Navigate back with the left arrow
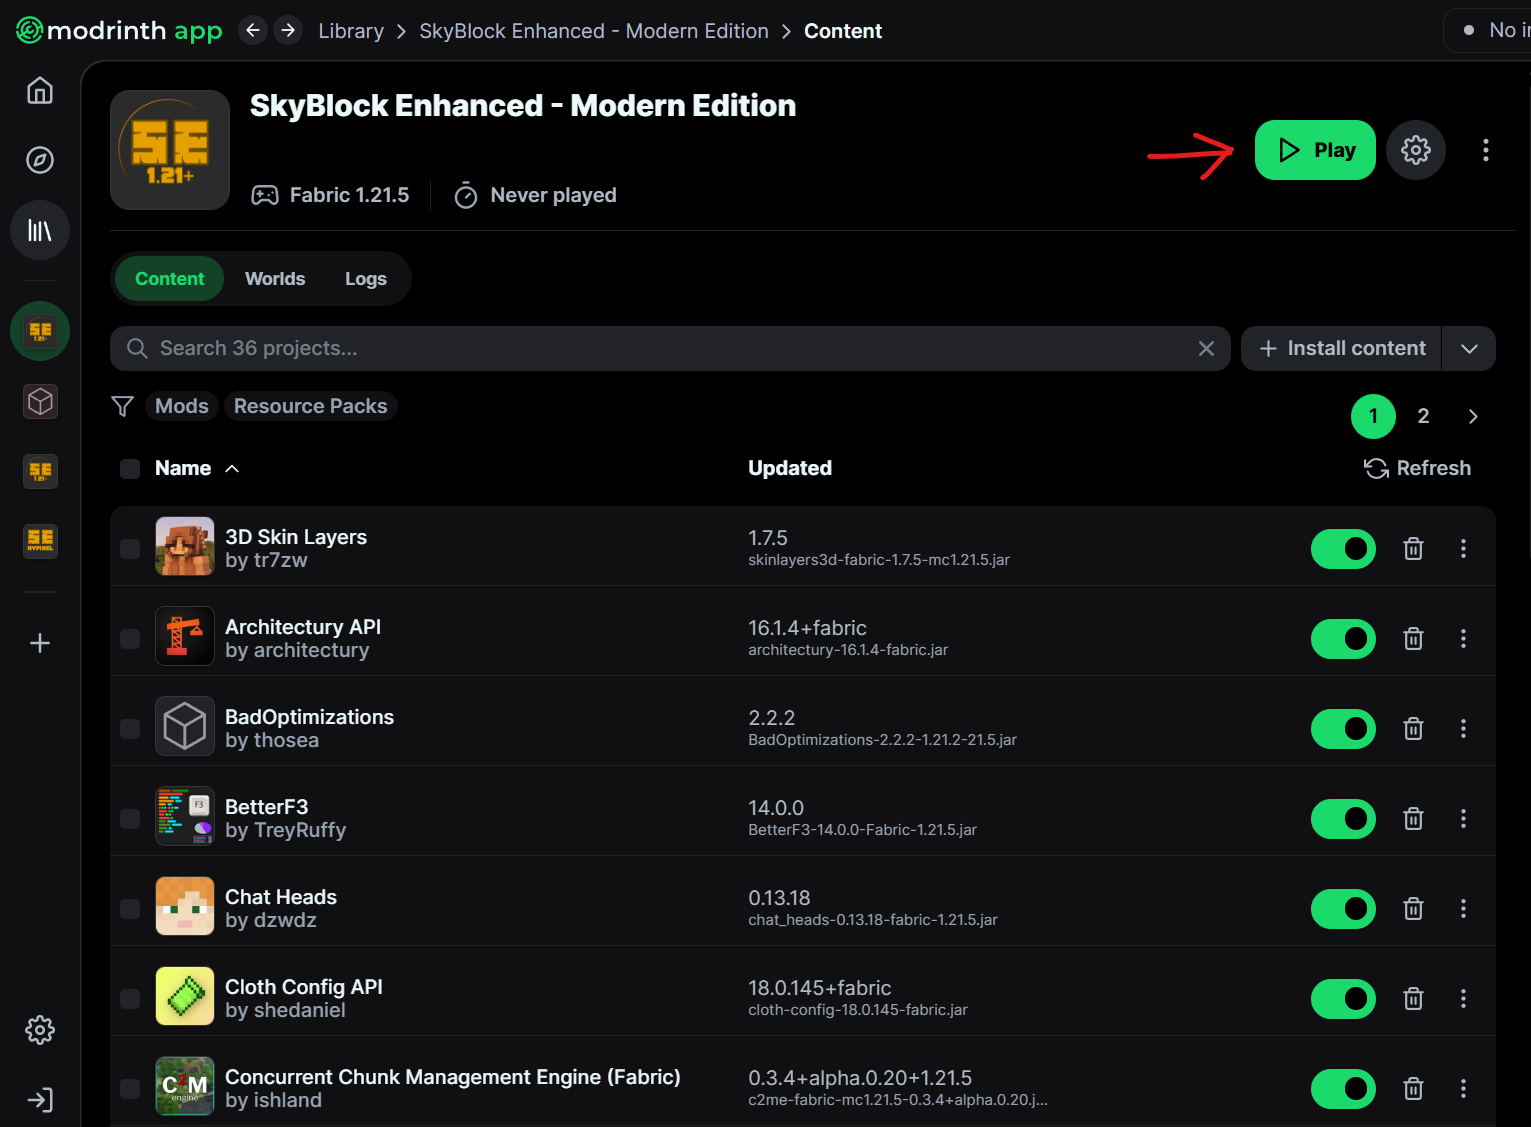Viewport: 1531px width, 1127px height. click(x=253, y=31)
